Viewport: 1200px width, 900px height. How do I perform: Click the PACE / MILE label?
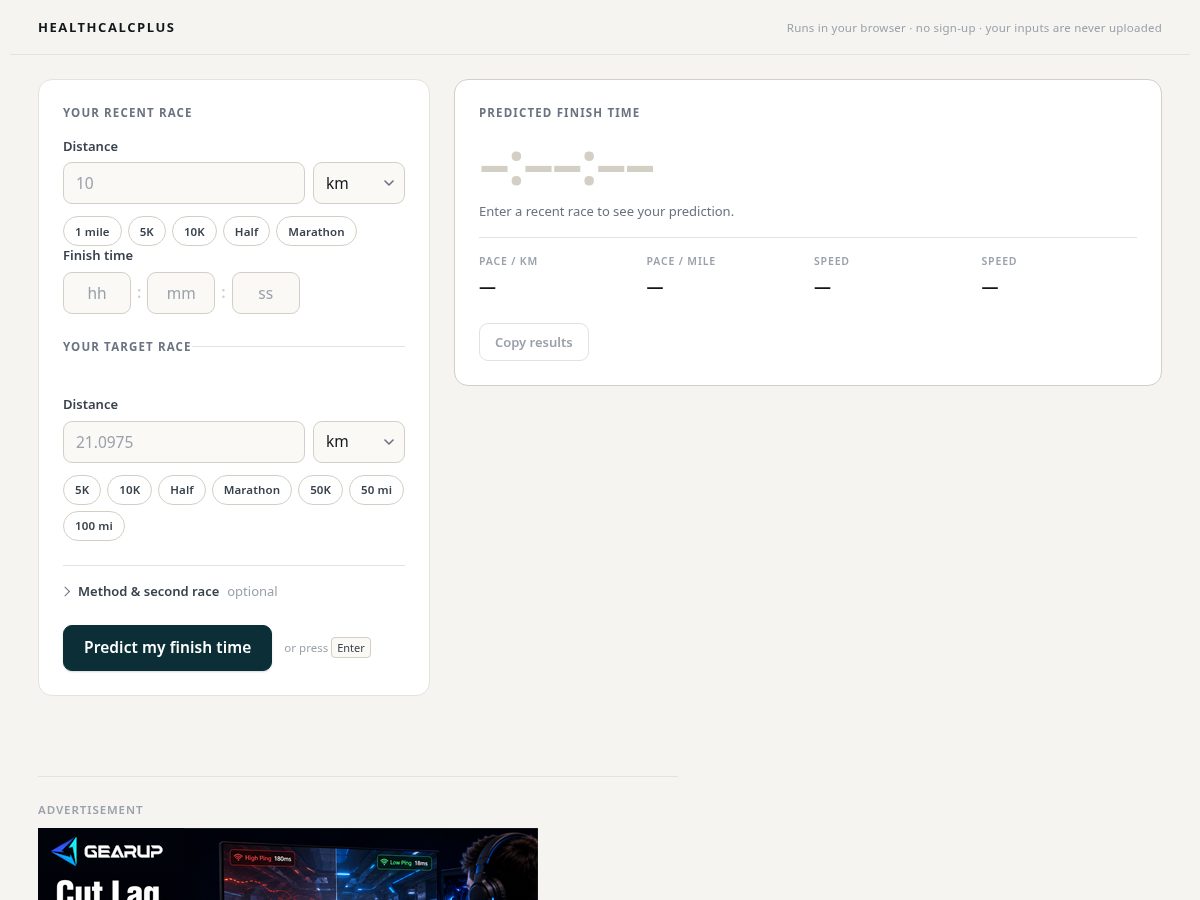pos(681,261)
